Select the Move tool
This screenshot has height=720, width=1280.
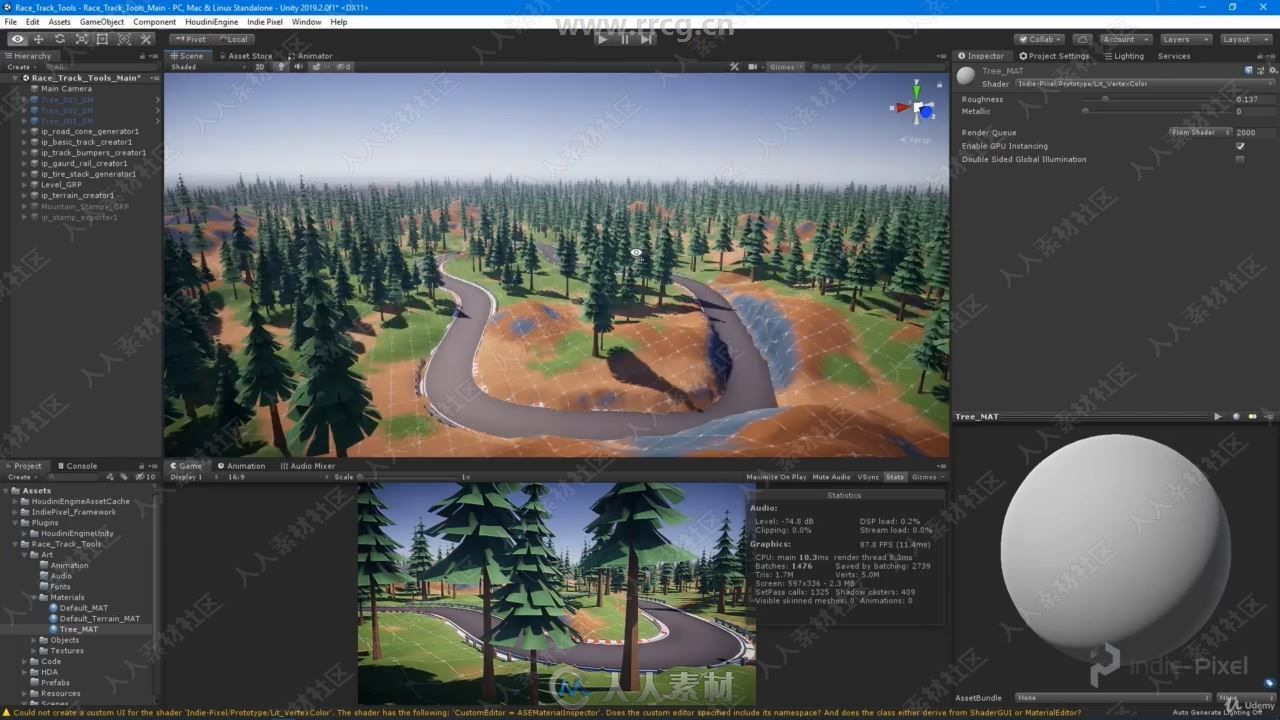38,39
